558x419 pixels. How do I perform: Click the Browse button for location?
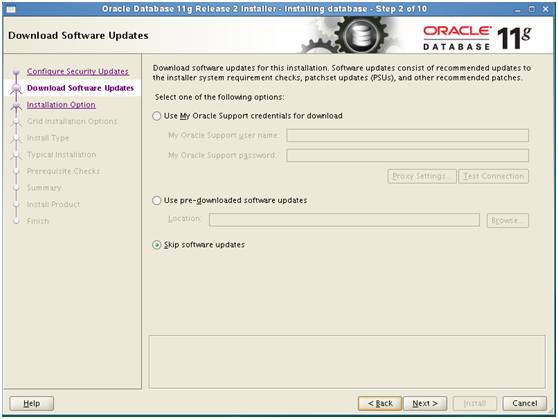coord(507,220)
